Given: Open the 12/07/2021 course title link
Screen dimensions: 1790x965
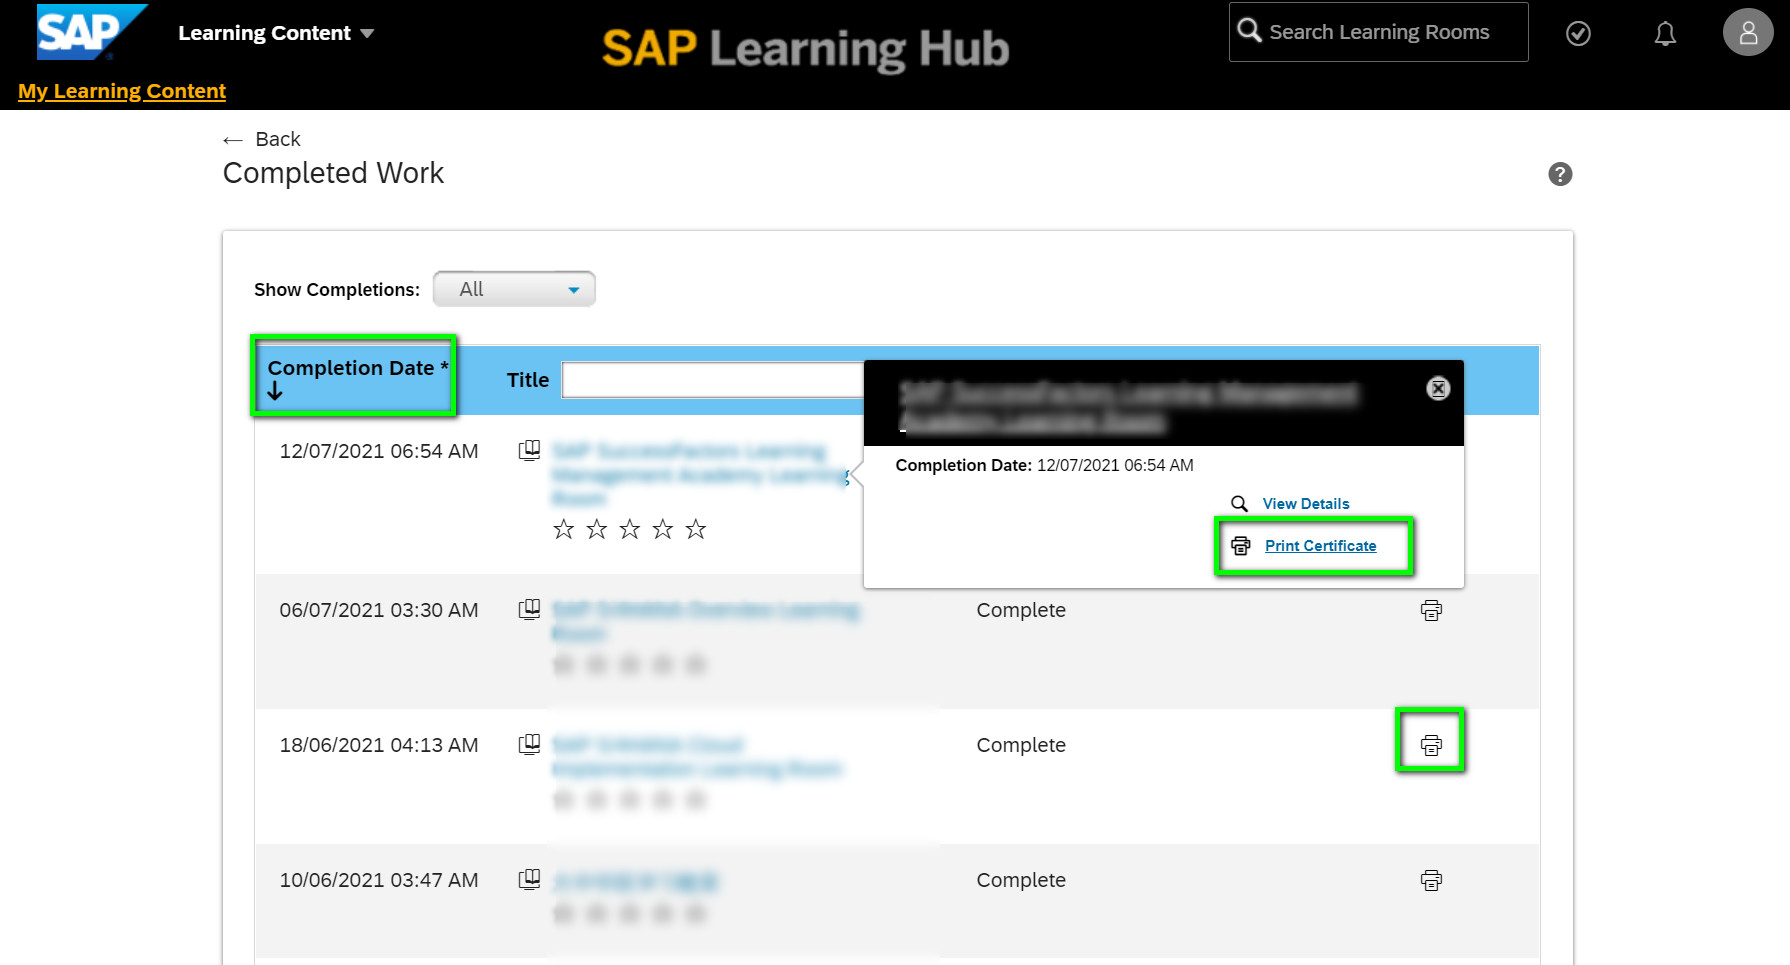Looking at the screenshot, I should click(x=700, y=474).
